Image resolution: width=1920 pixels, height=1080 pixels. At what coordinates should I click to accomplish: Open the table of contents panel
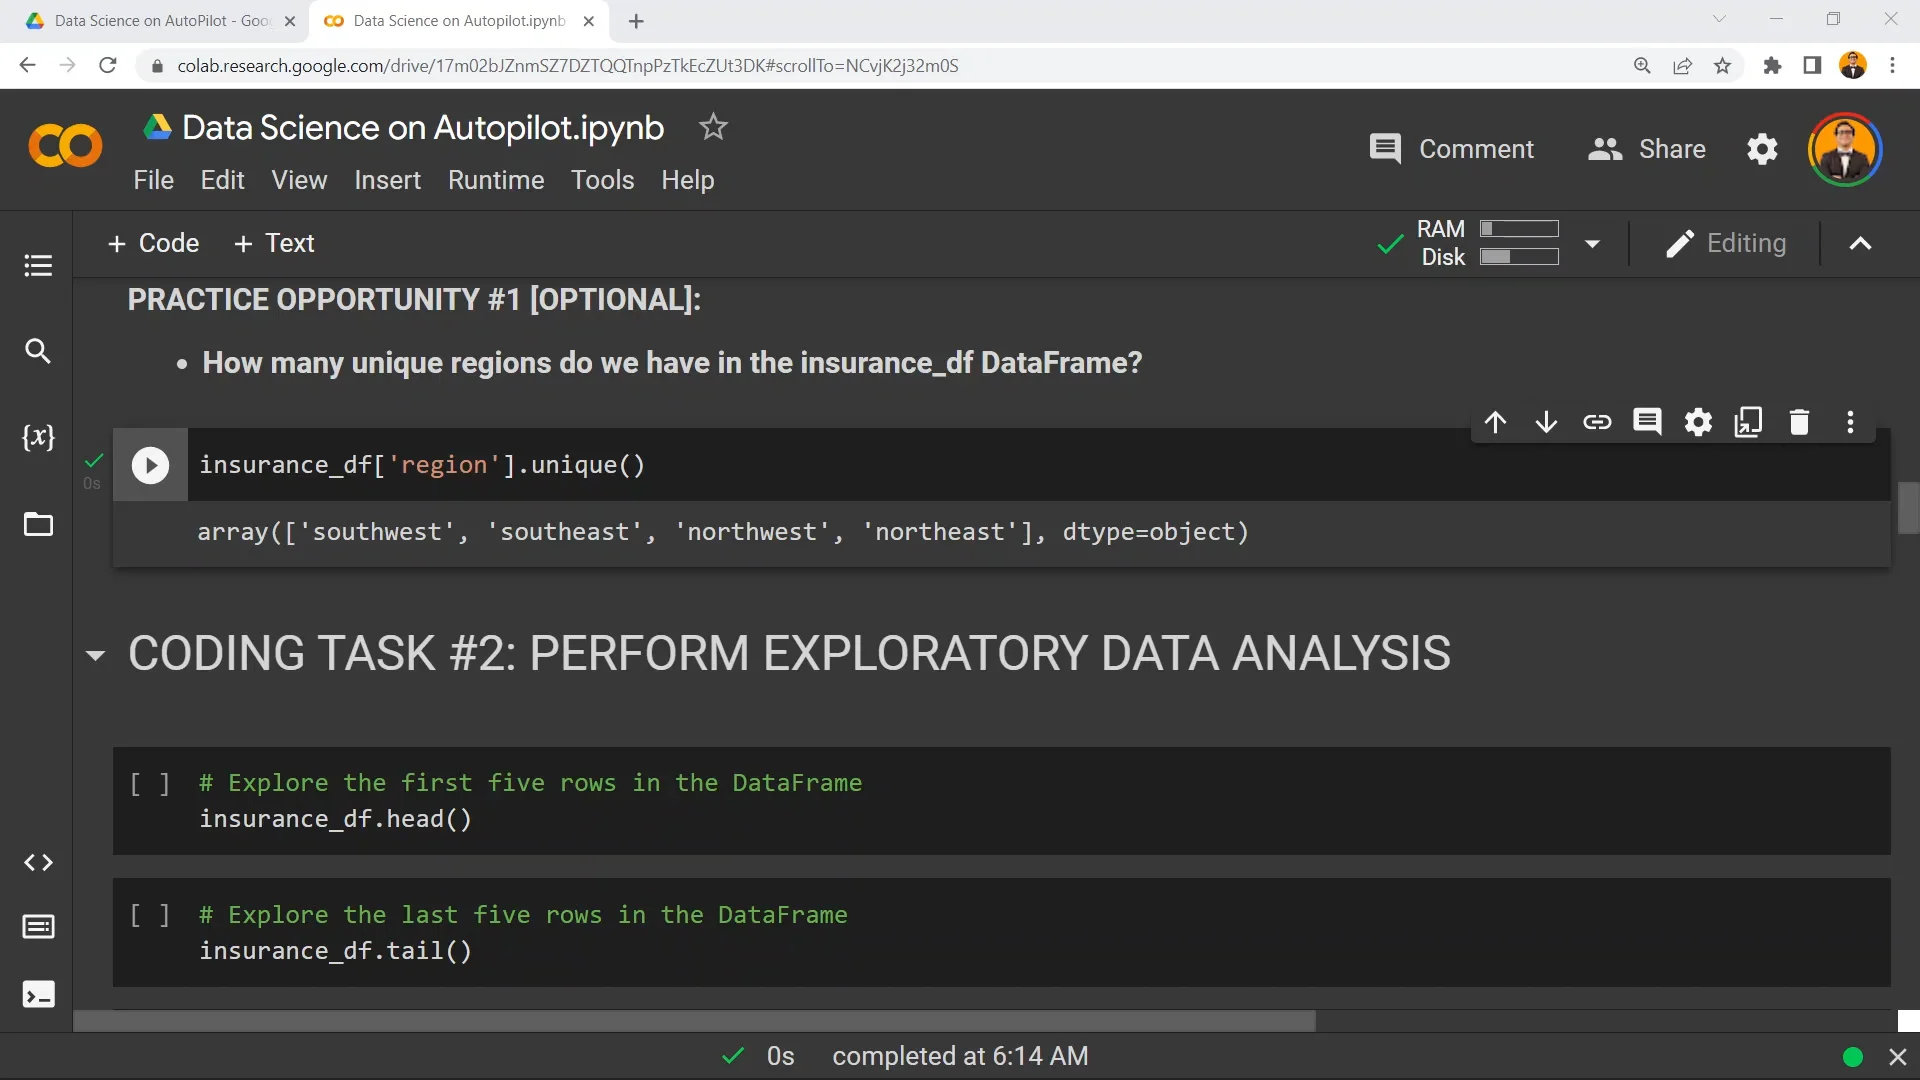(37, 265)
